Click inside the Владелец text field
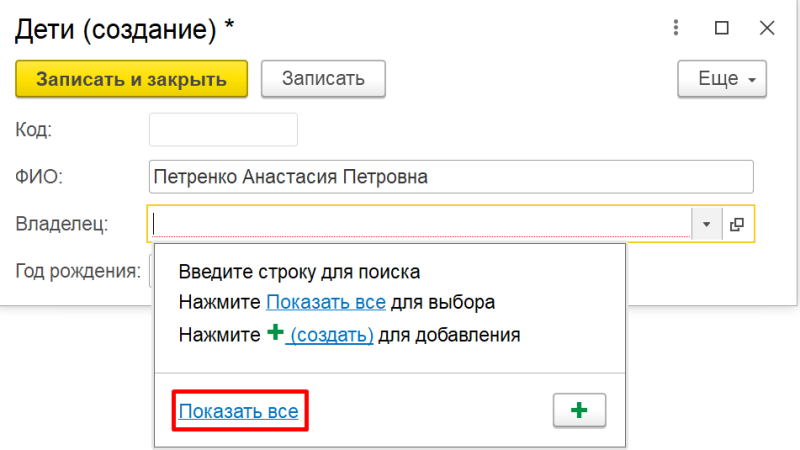The width and height of the screenshot is (800, 450). 420,224
